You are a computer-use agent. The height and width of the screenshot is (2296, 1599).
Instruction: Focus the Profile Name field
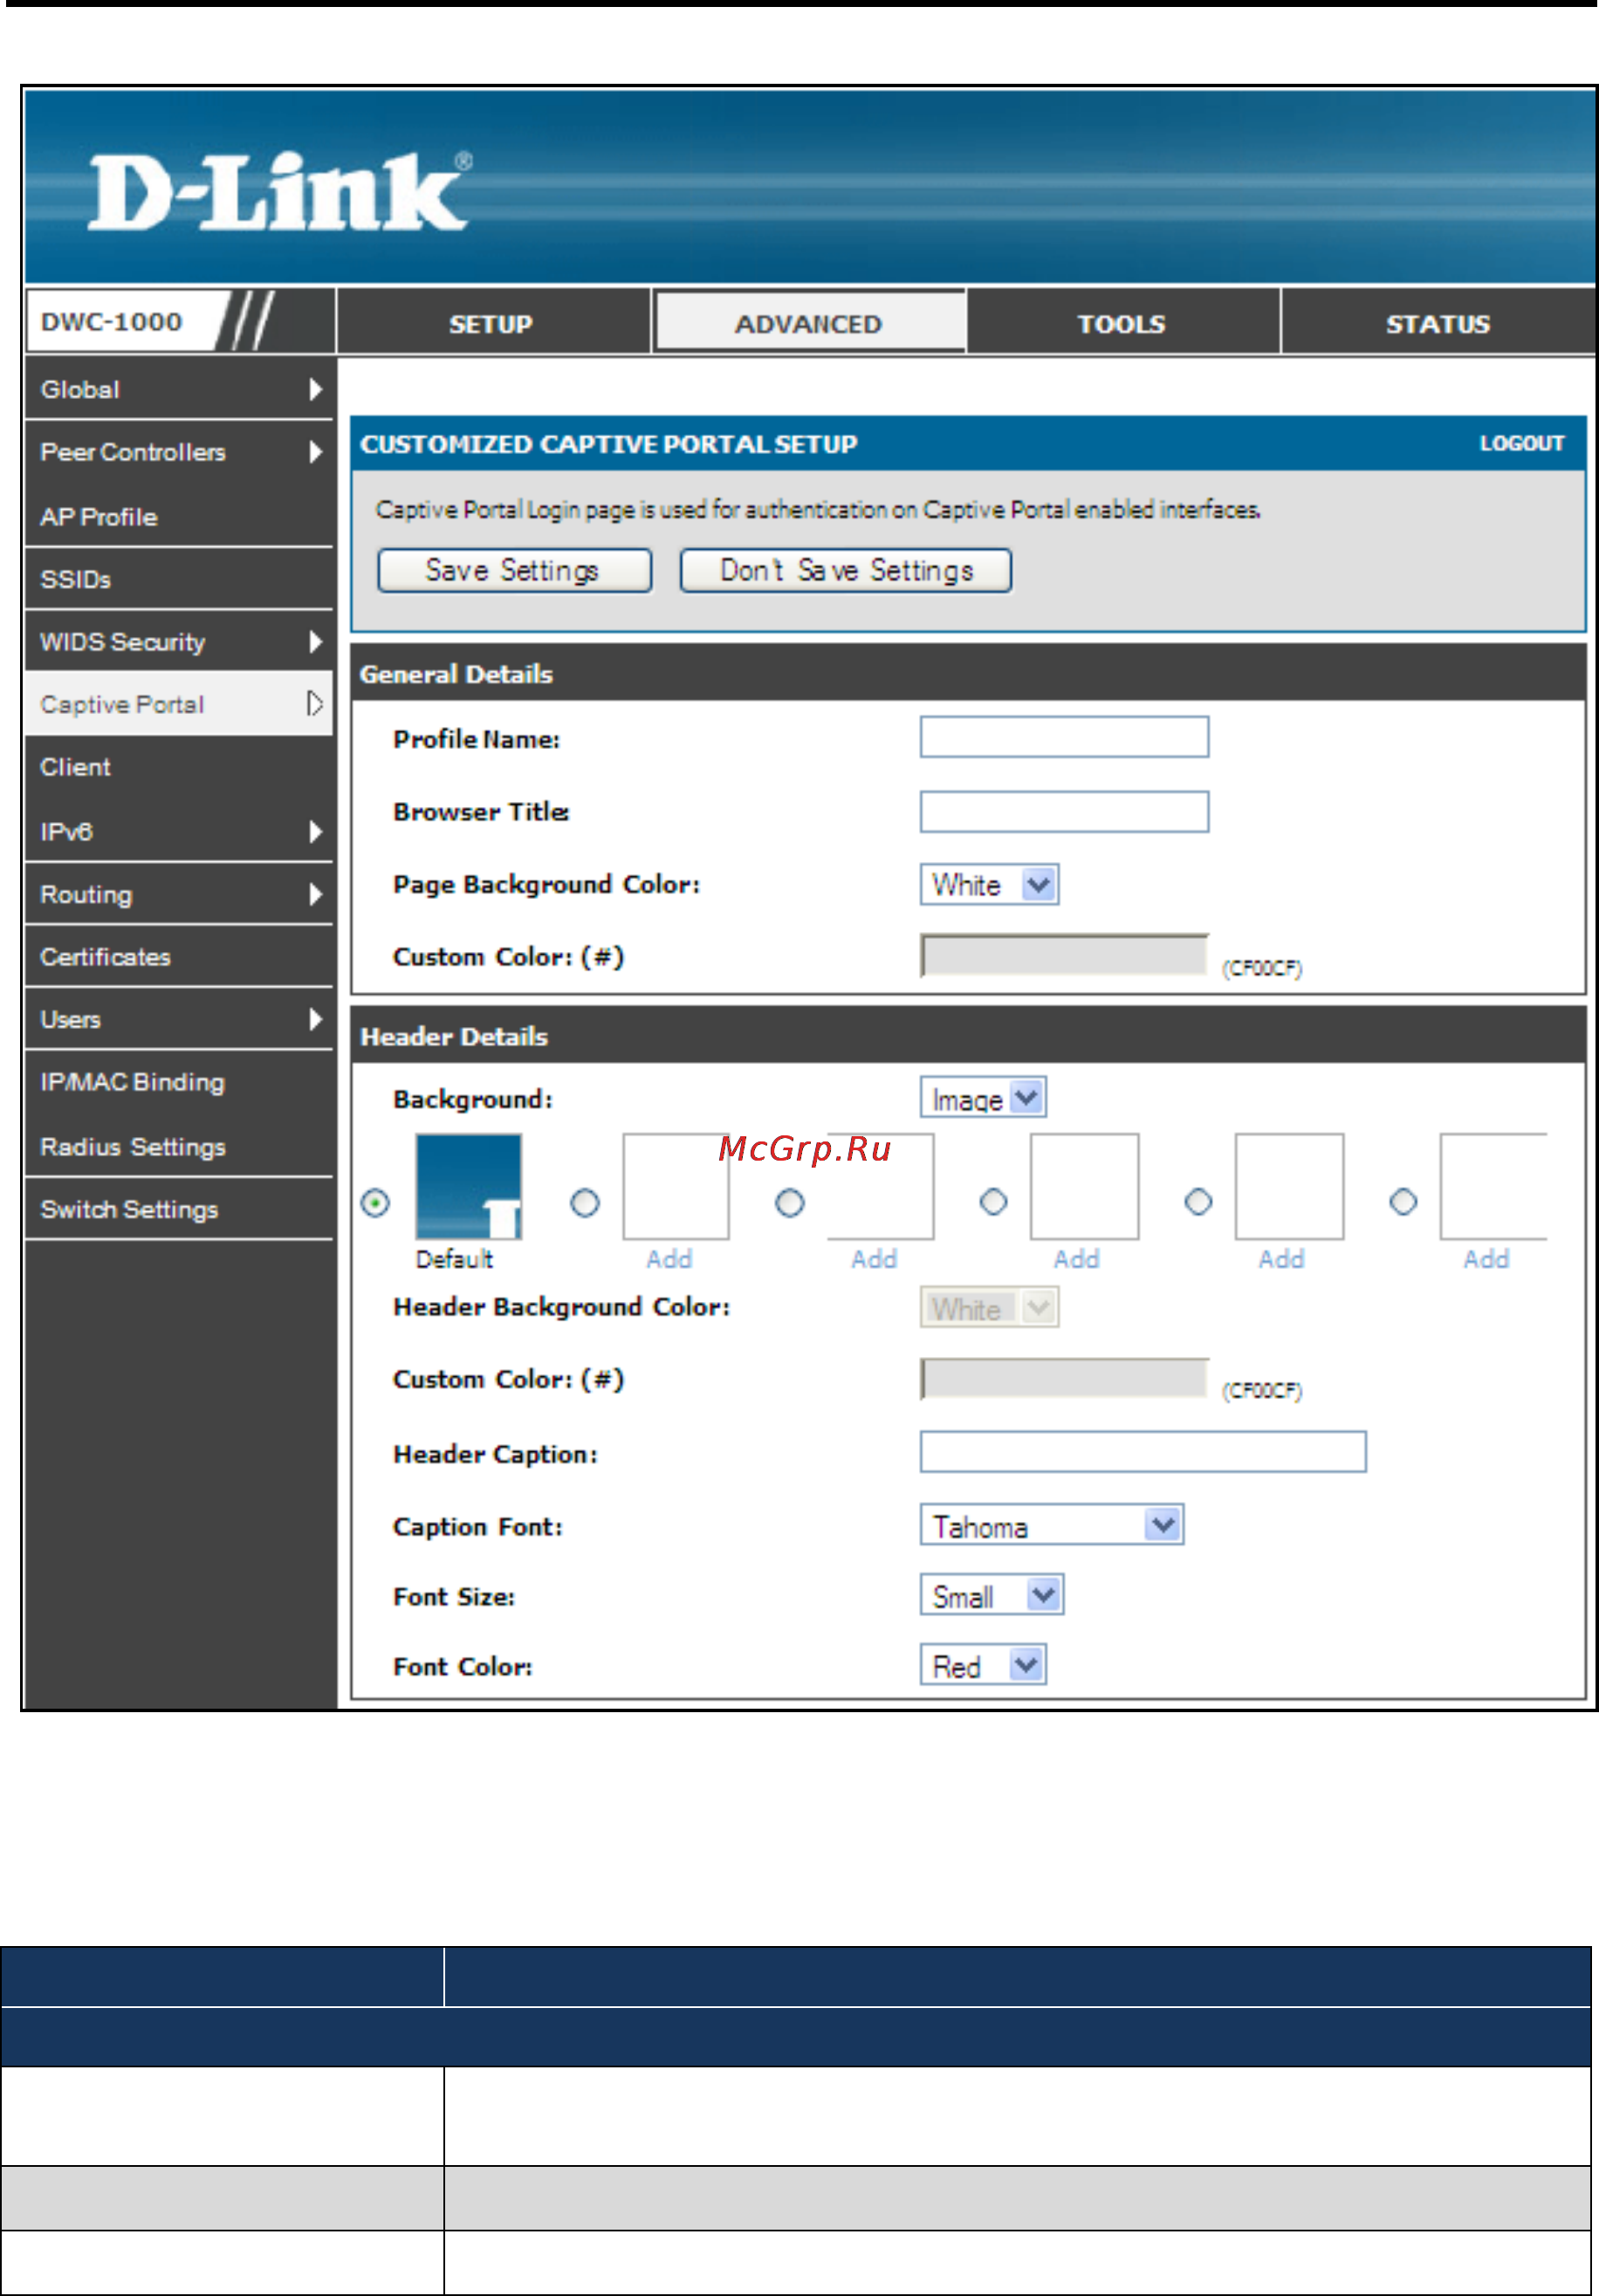tap(1064, 737)
